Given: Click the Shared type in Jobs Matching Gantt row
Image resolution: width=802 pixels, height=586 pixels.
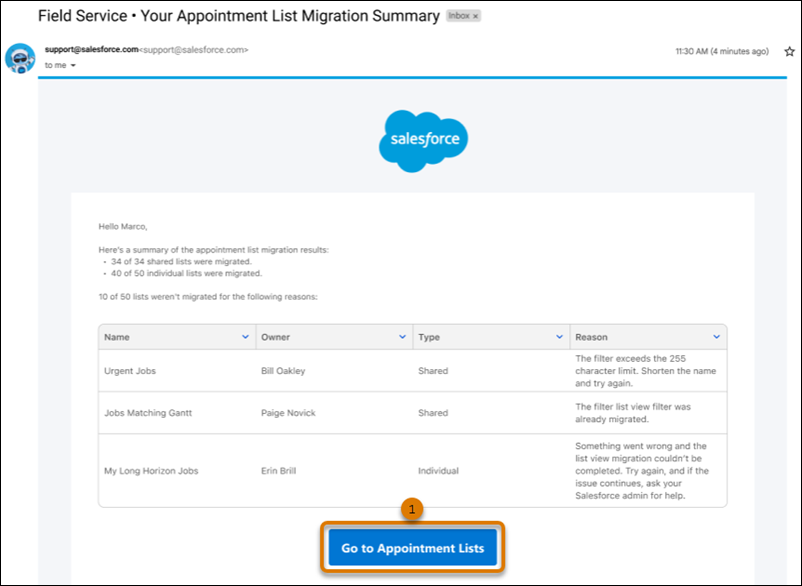Looking at the screenshot, I should 433,413.
